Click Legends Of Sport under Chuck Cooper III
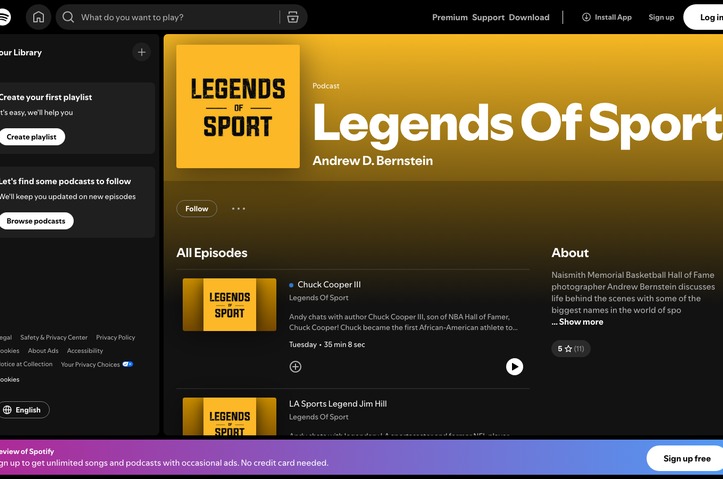This screenshot has width=723, height=479. coord(319,298)
